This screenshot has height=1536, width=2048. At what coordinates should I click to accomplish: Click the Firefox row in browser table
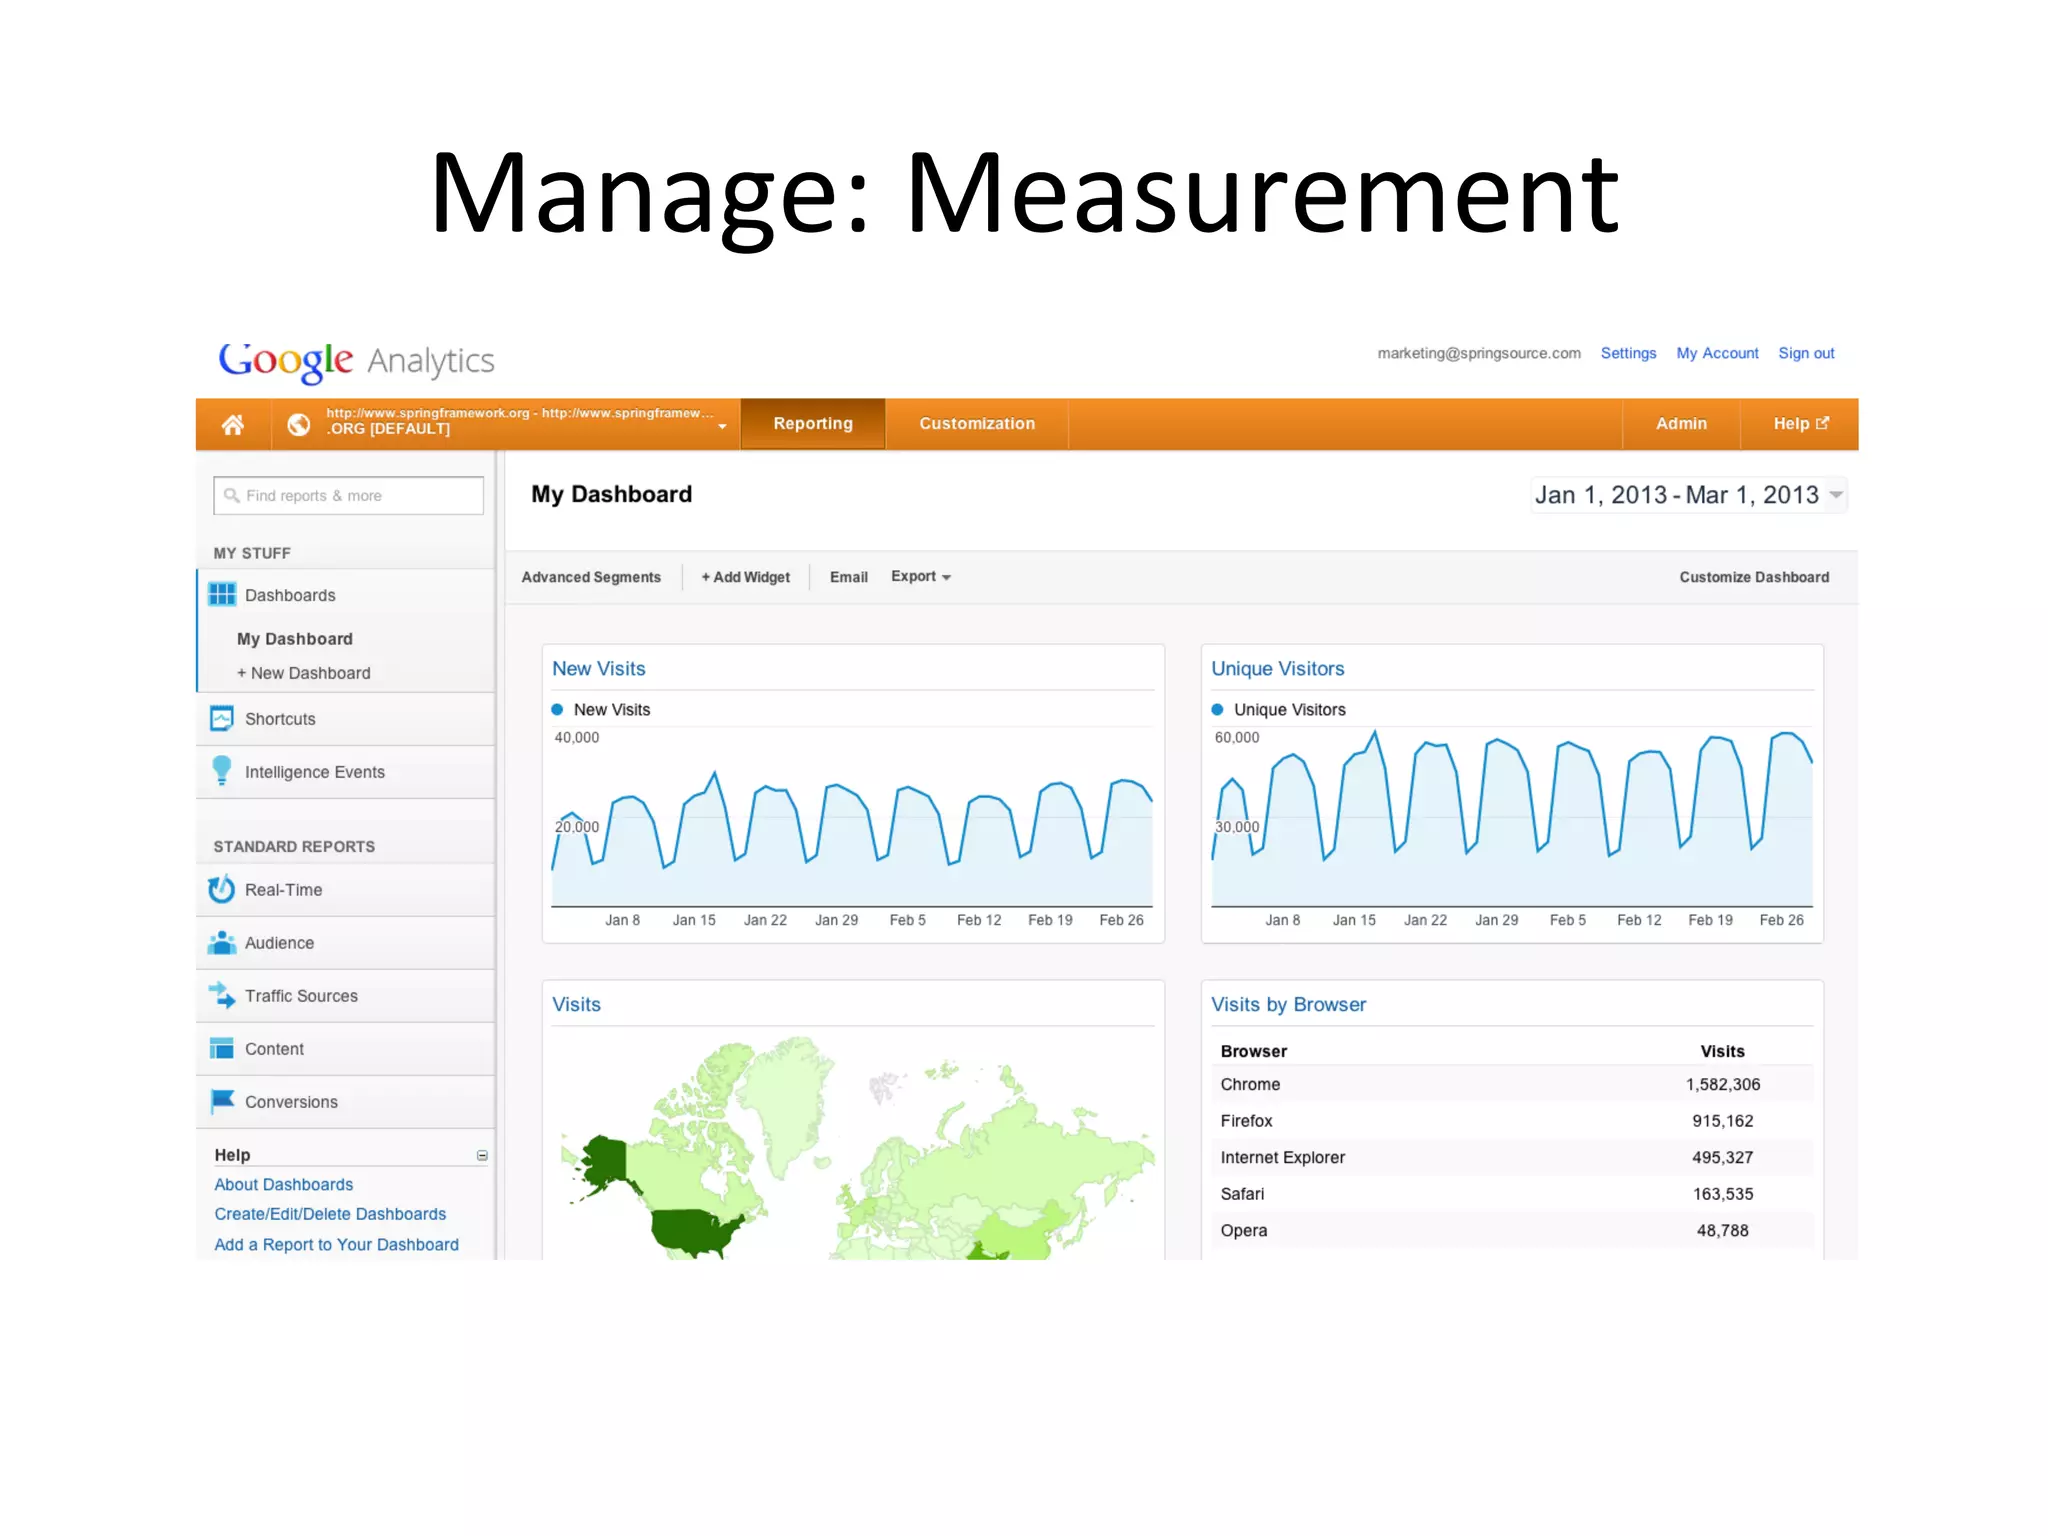(x=1512, y=1121)
